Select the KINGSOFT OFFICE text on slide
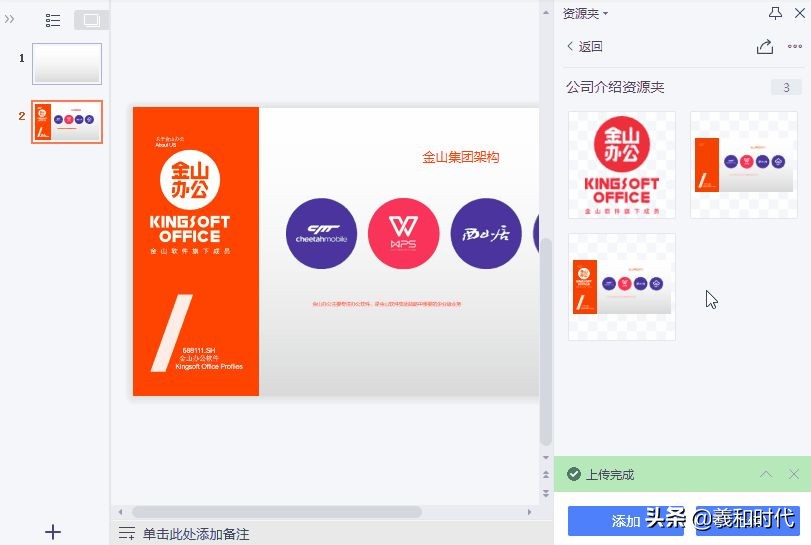Viewport: 811px width, 545px height. coord(190,229)
